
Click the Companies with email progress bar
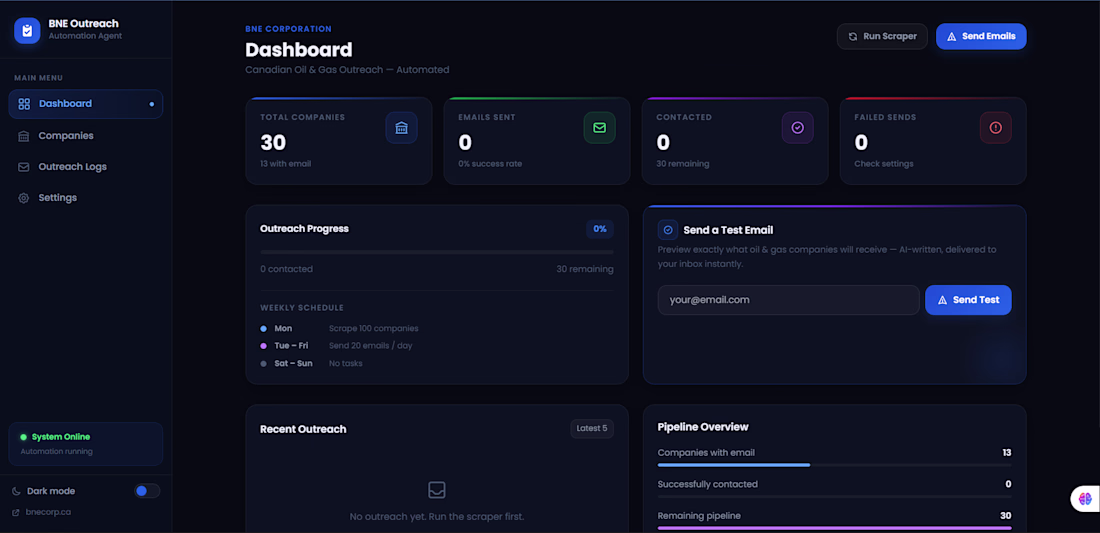coord(835,465)
